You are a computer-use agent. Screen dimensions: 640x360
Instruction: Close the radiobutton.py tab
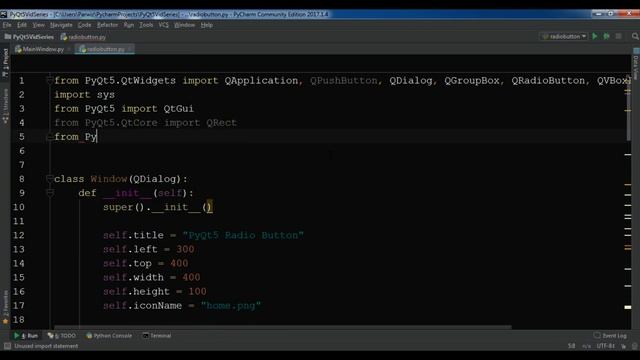(x=129, y=49)
